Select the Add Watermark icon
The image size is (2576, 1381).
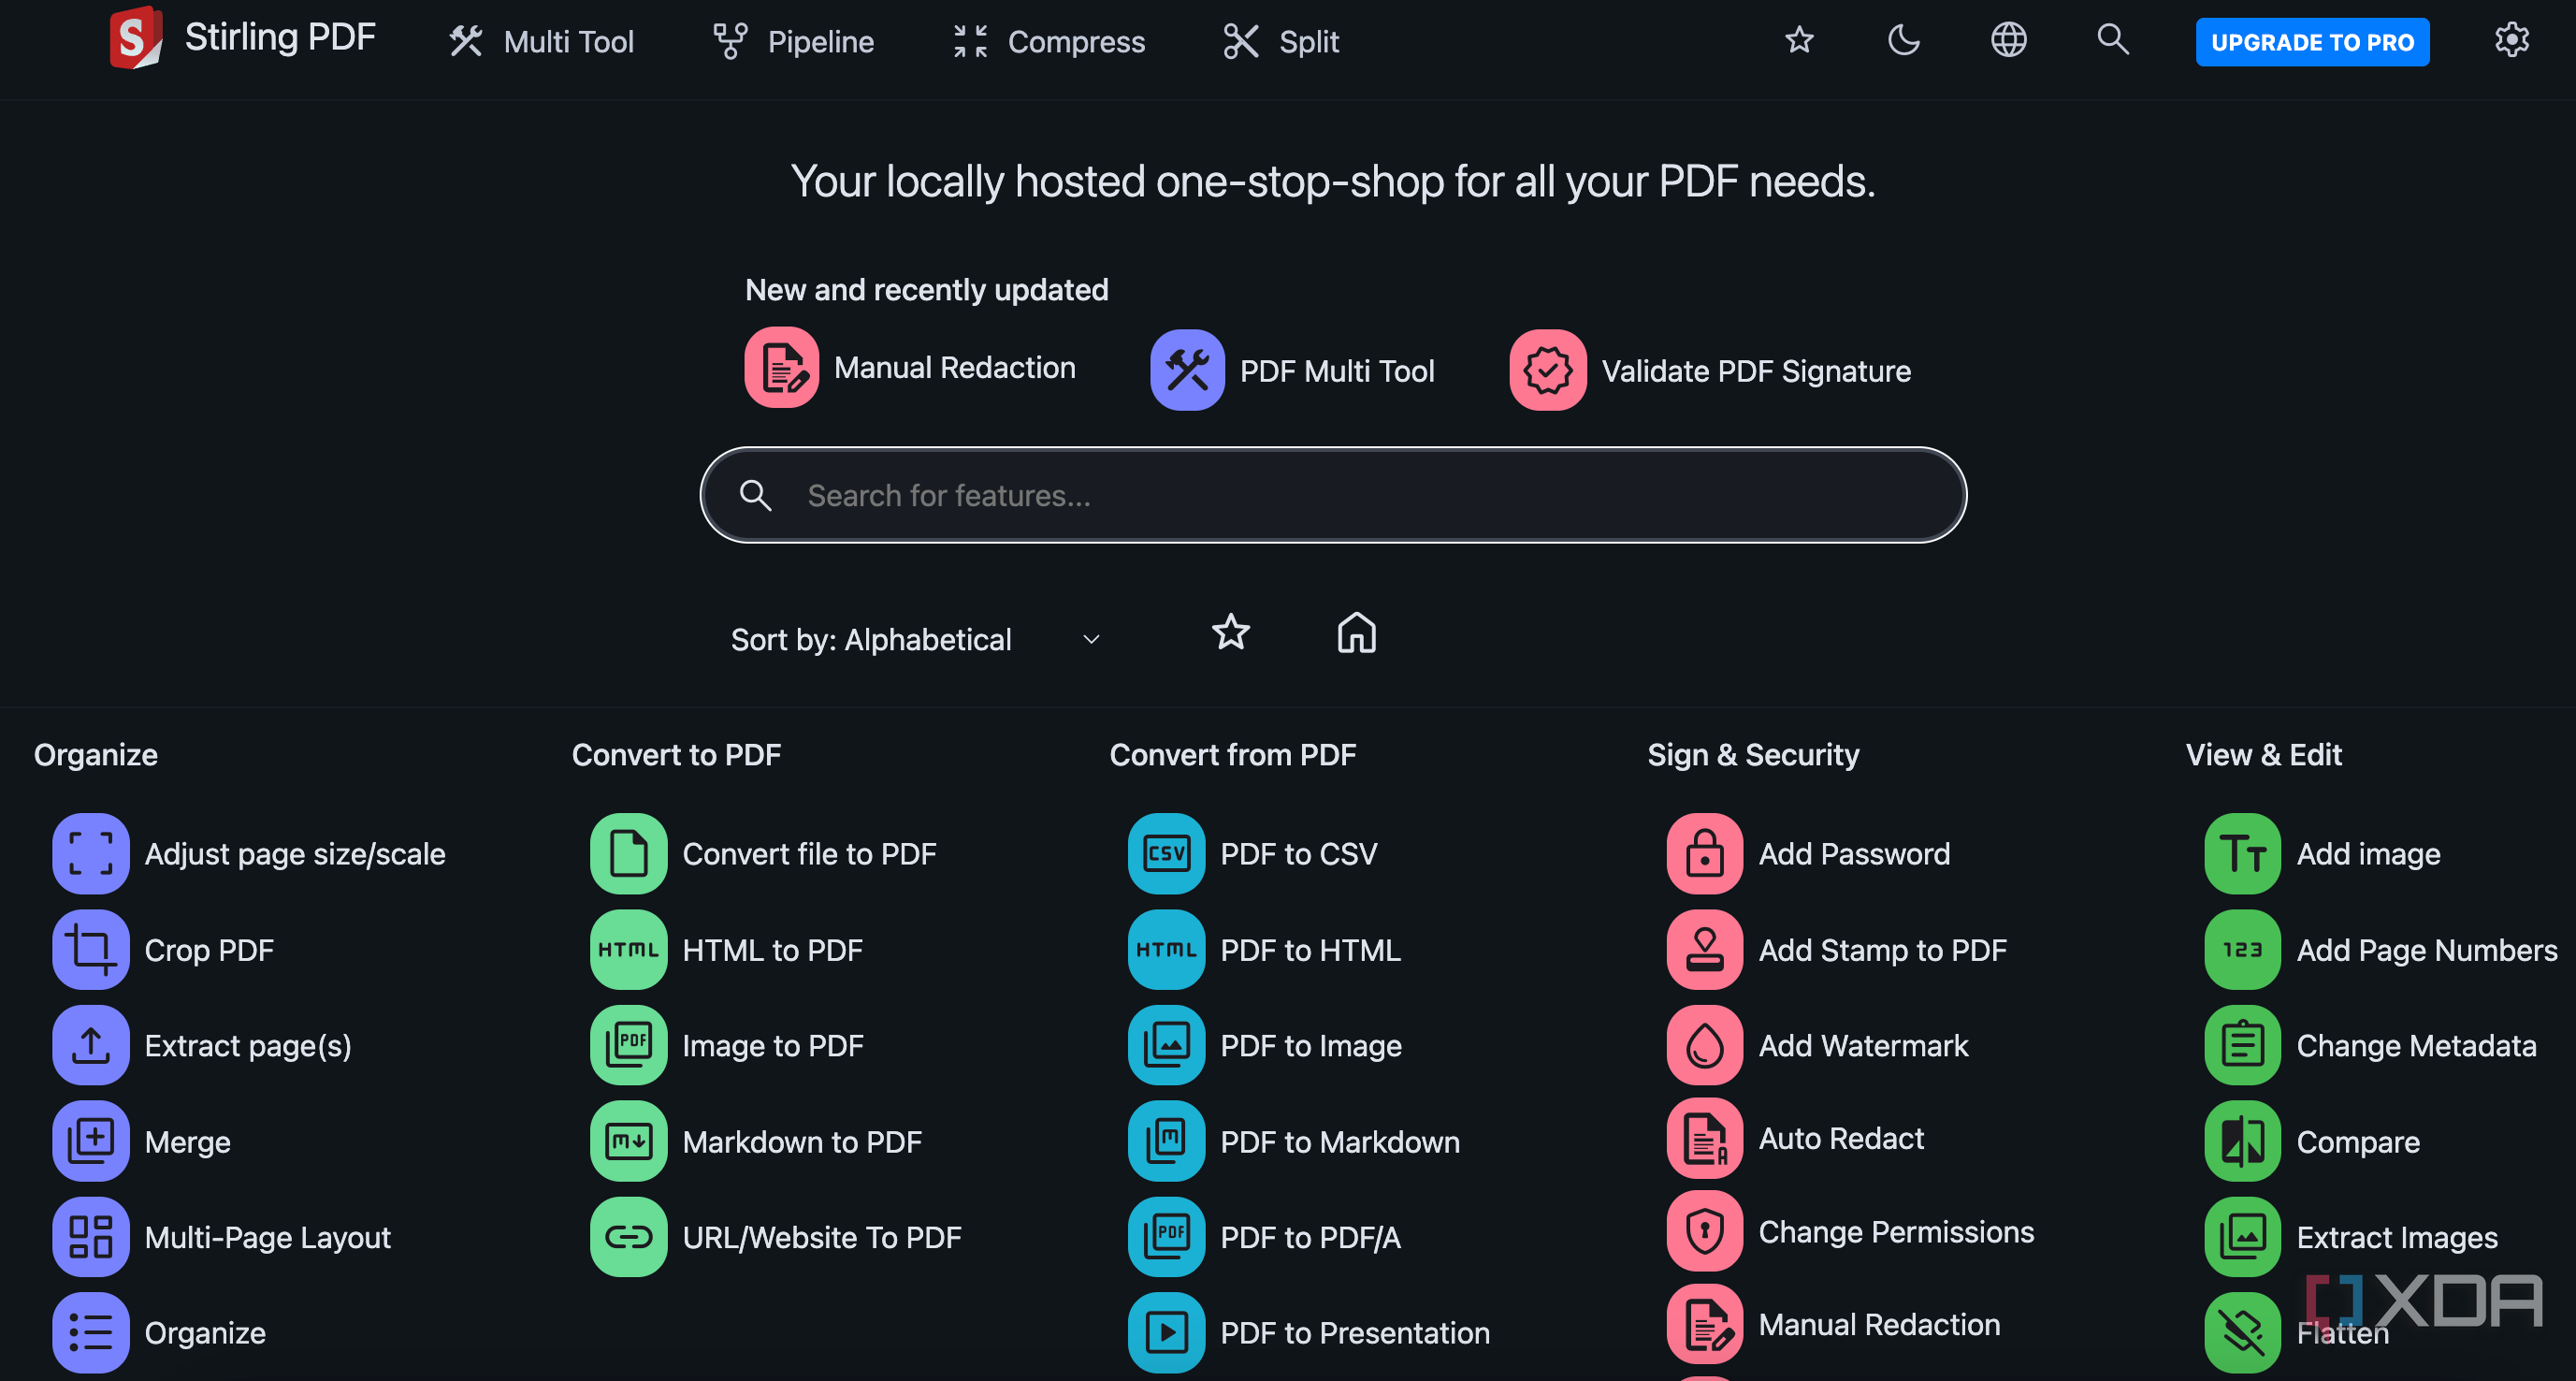(1704, 1045)
